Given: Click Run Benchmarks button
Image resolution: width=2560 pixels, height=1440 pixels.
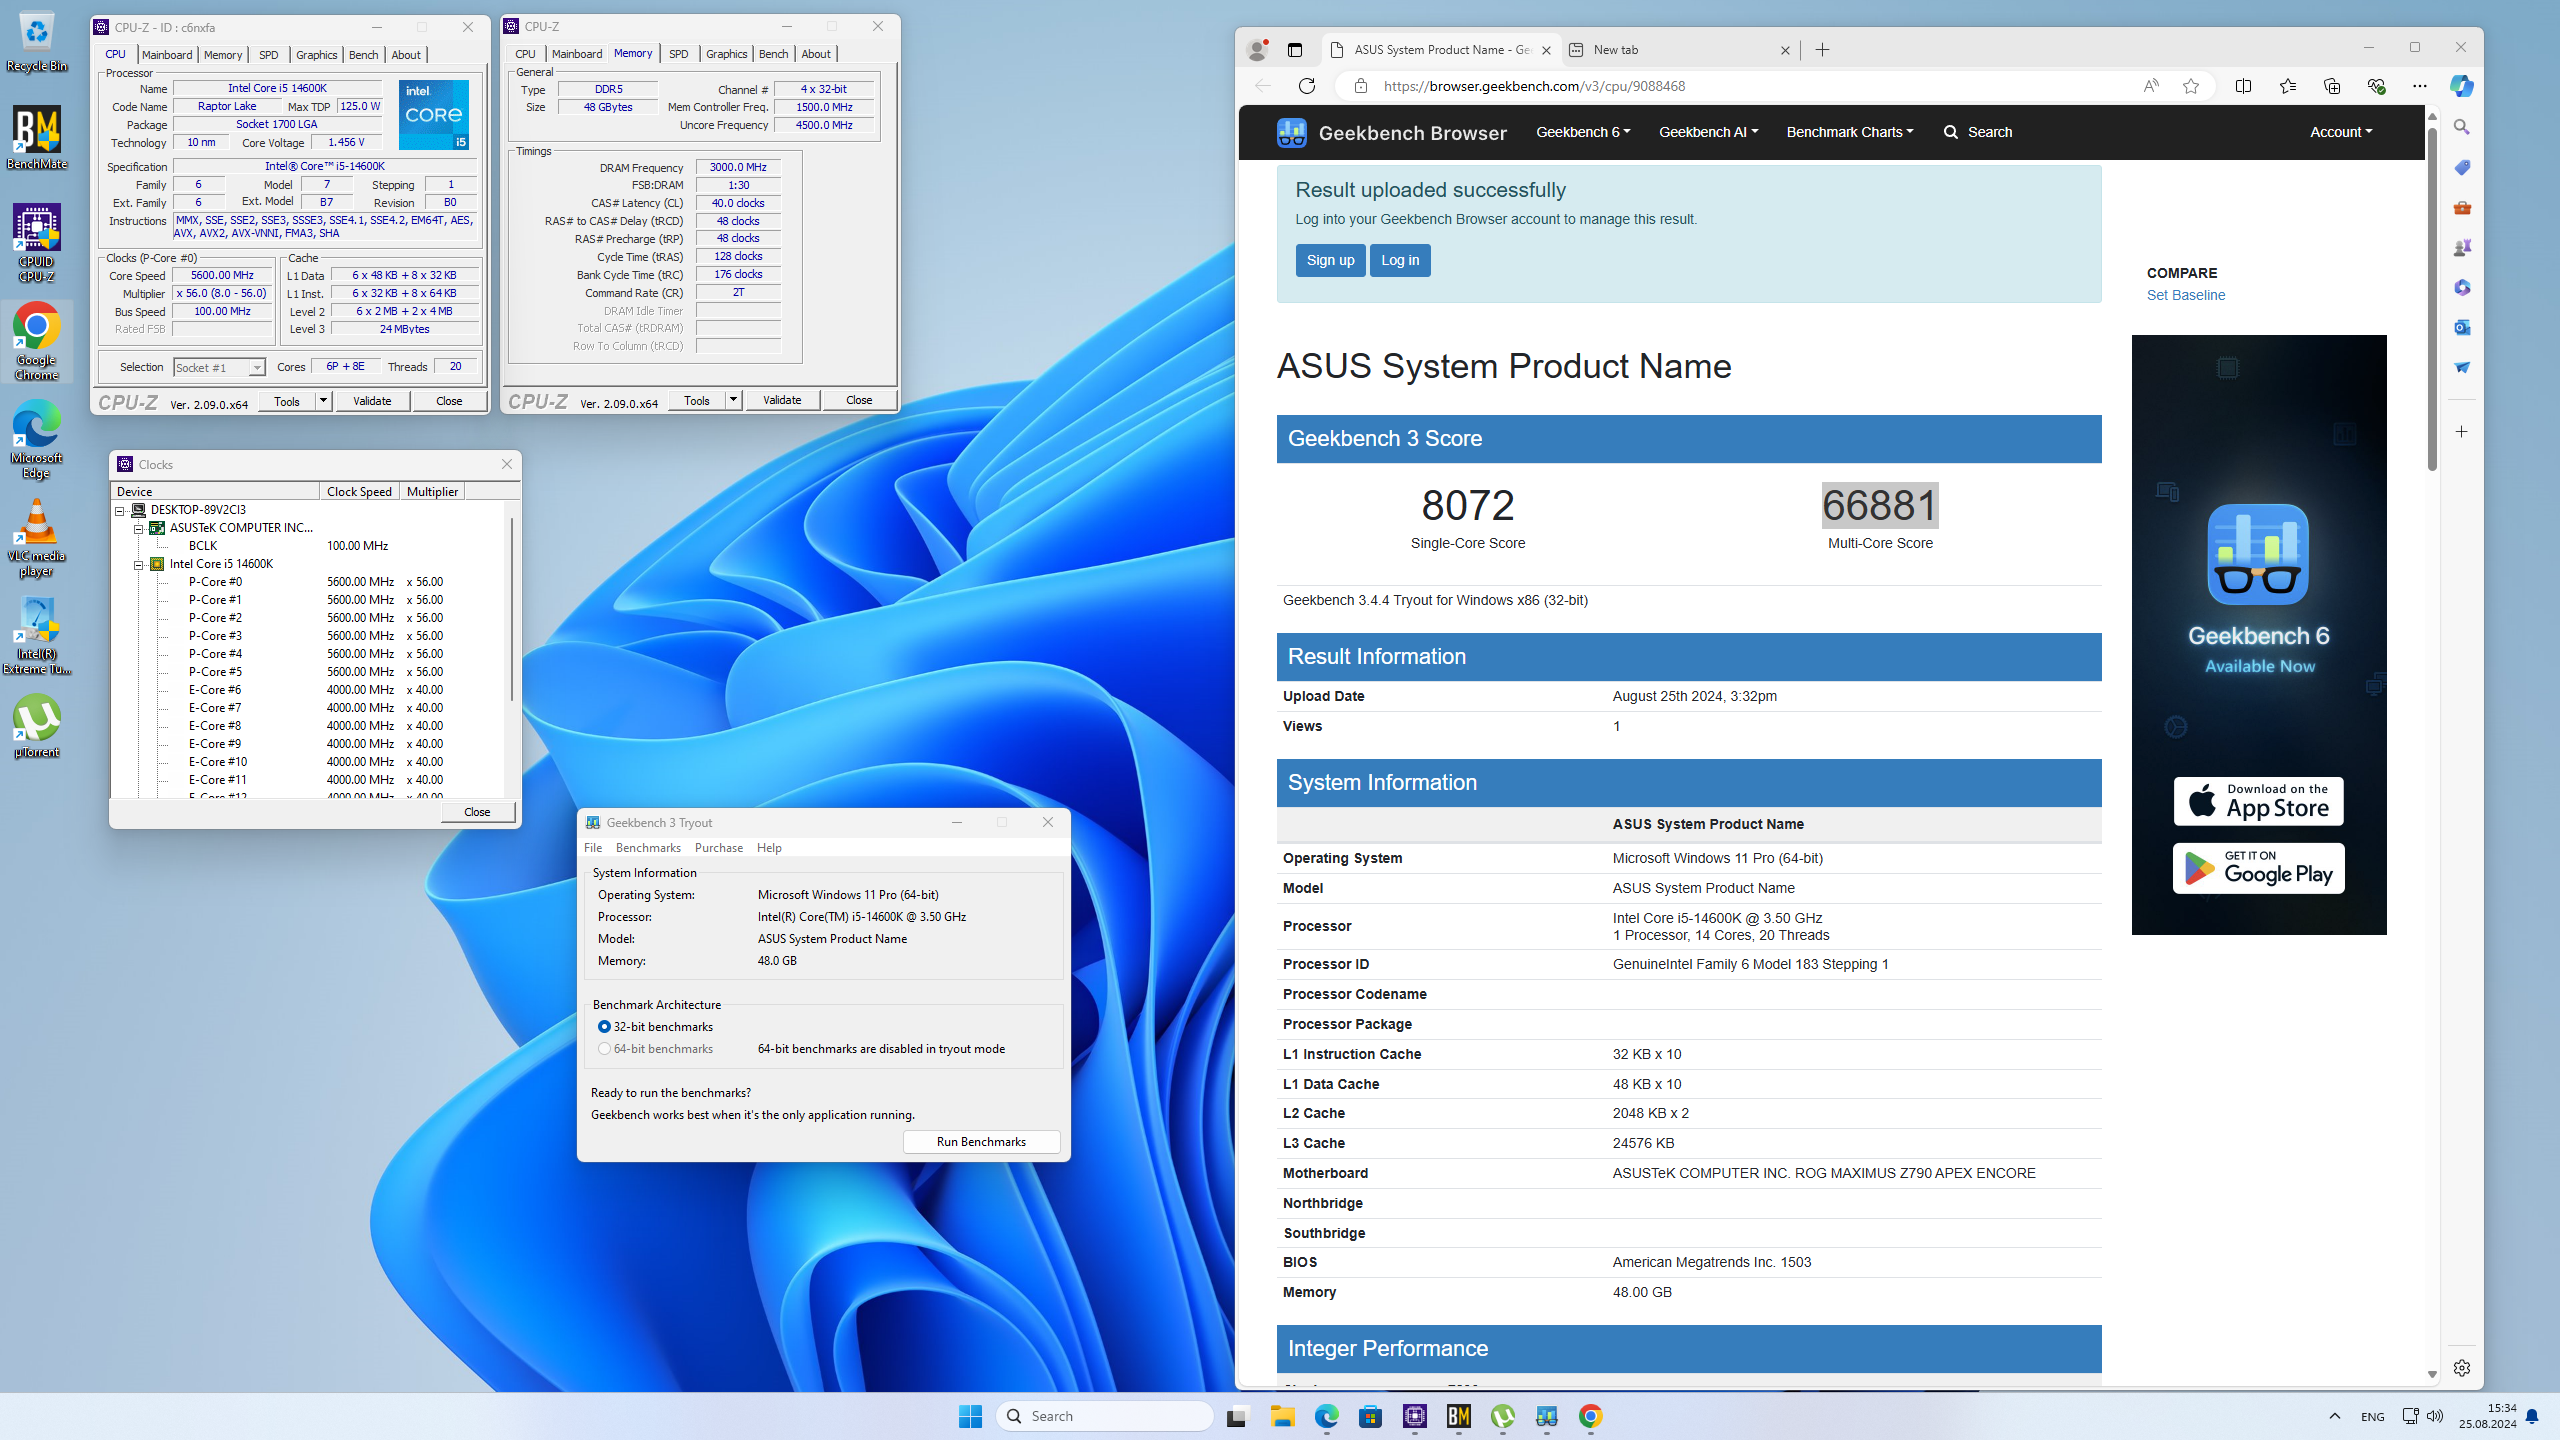Looking at the screenshot, I should coord(981,1142).
